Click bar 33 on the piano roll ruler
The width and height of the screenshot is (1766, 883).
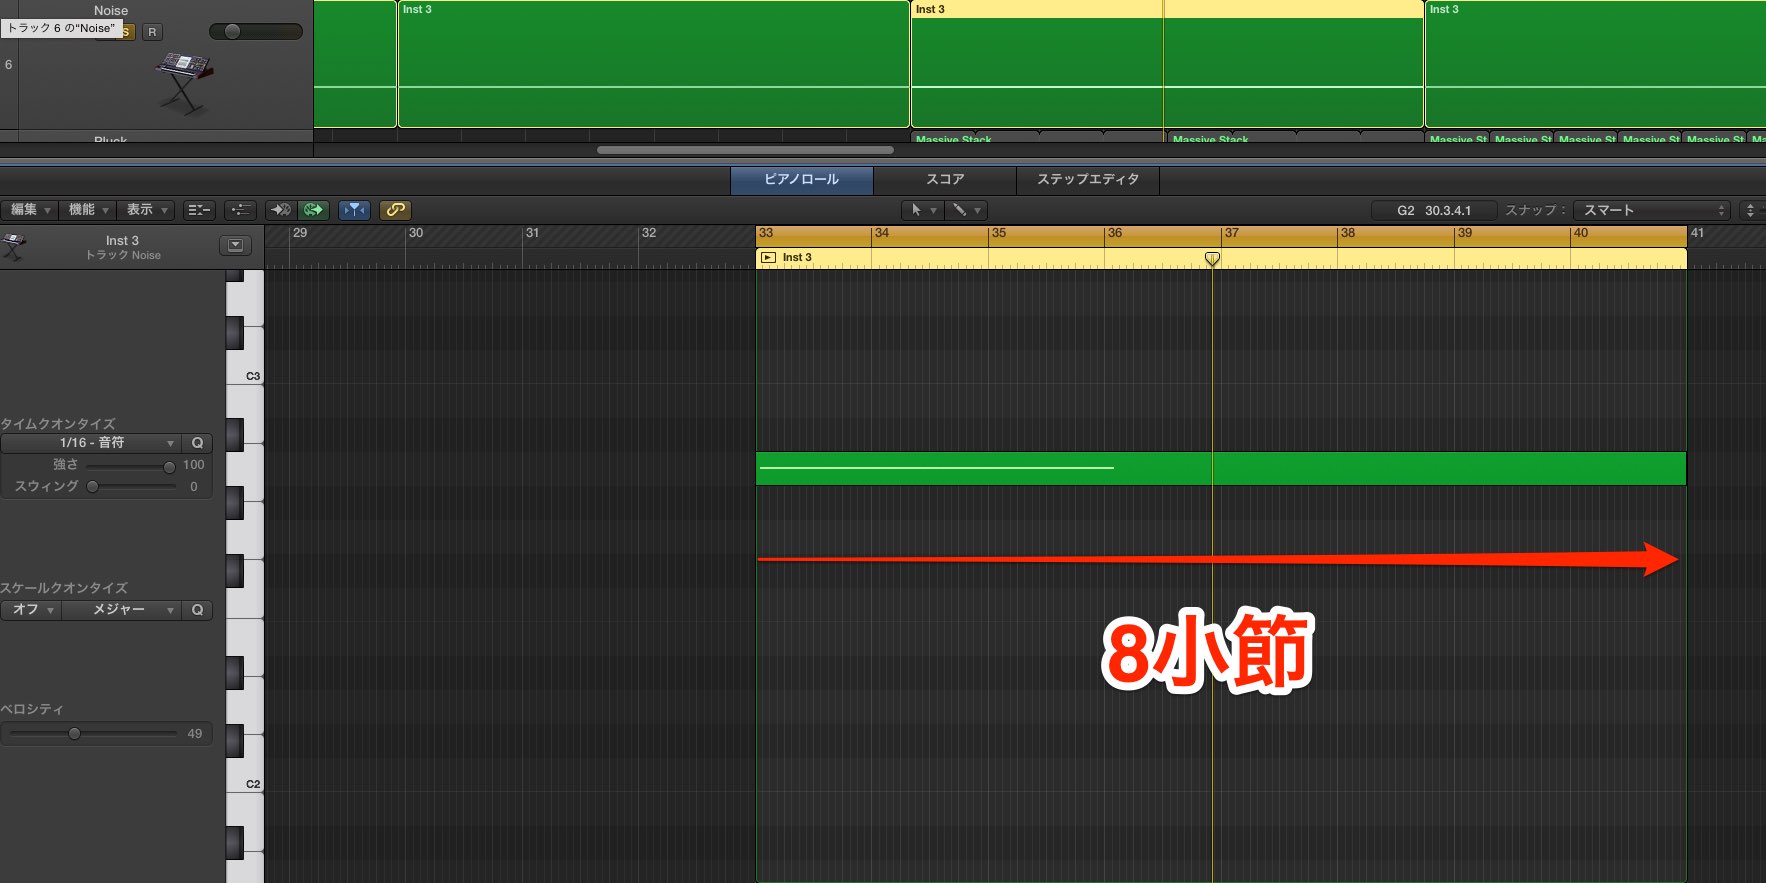(x=766, y=233)
